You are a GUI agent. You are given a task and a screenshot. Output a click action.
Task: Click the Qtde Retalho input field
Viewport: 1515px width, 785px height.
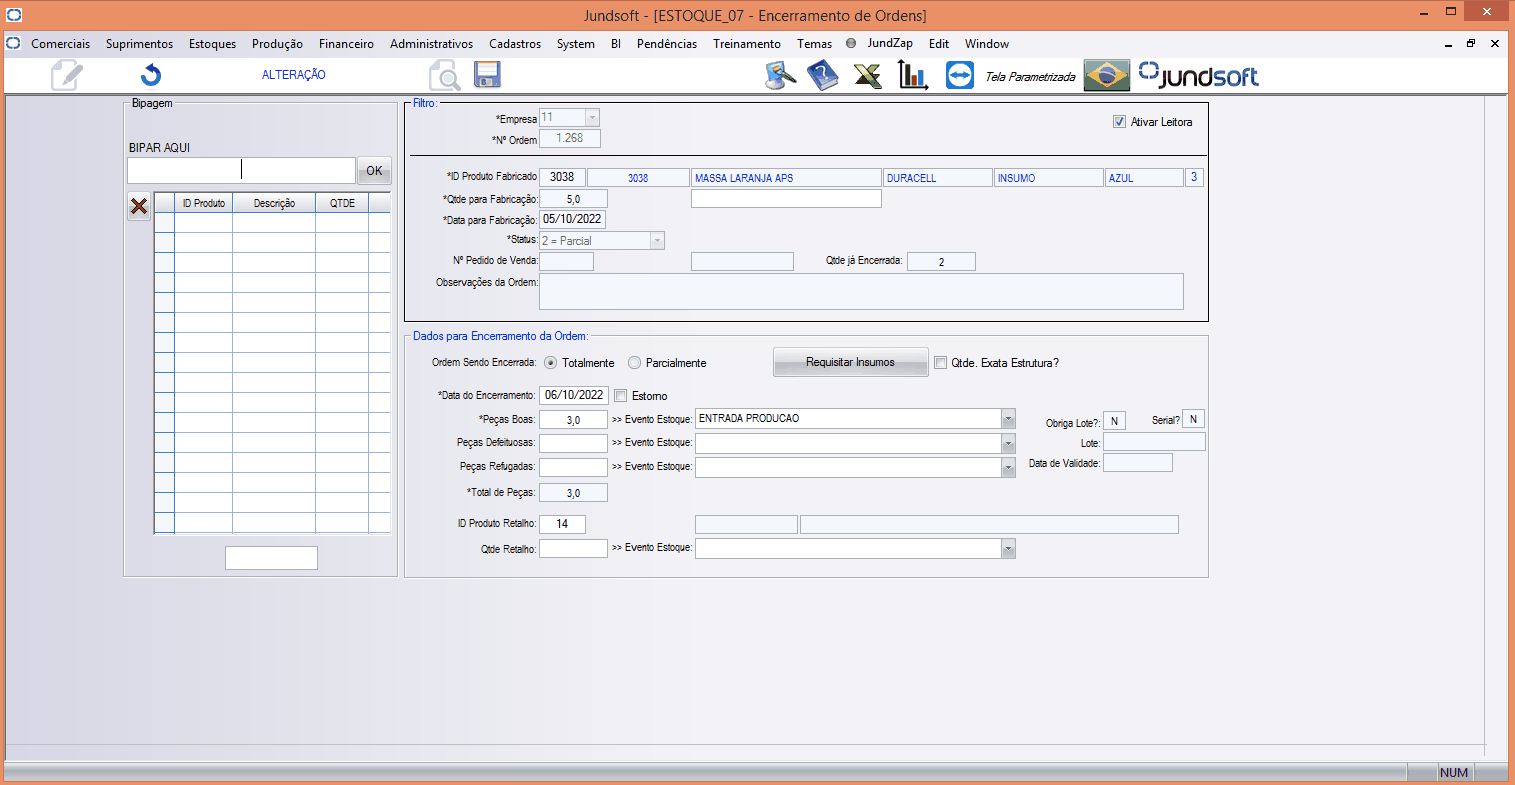(573, 548)
